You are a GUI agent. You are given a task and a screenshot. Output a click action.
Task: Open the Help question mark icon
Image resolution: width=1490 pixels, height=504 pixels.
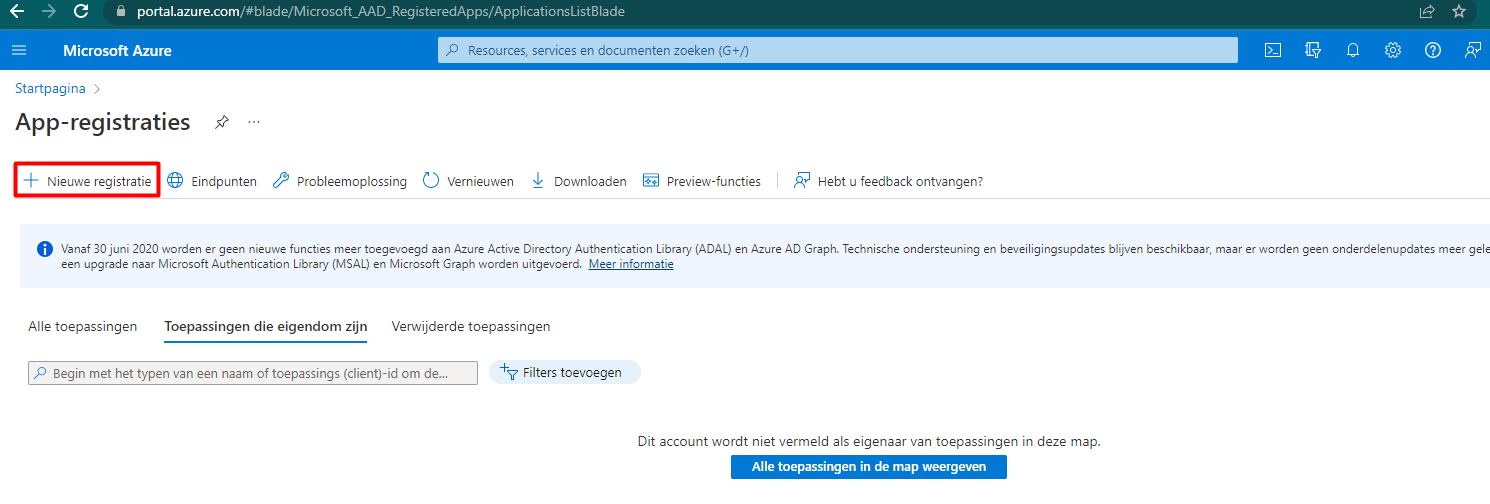(x=1433, y=50)
